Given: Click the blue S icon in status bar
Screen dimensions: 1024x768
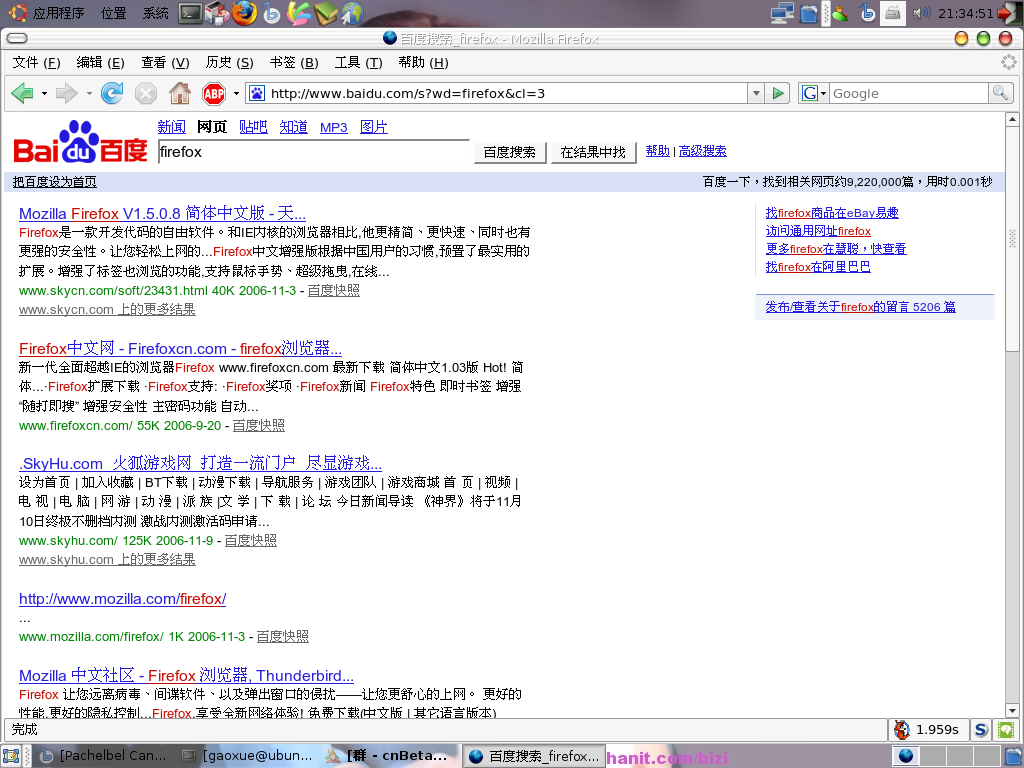Looking at the screenshot, I should 980,729.
